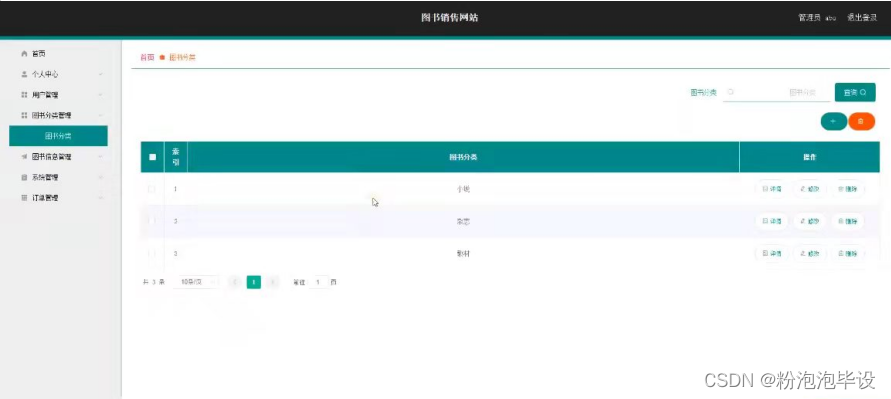891x399 pixels.
Task: Click the teal 查询 search button
Action: 855,92
